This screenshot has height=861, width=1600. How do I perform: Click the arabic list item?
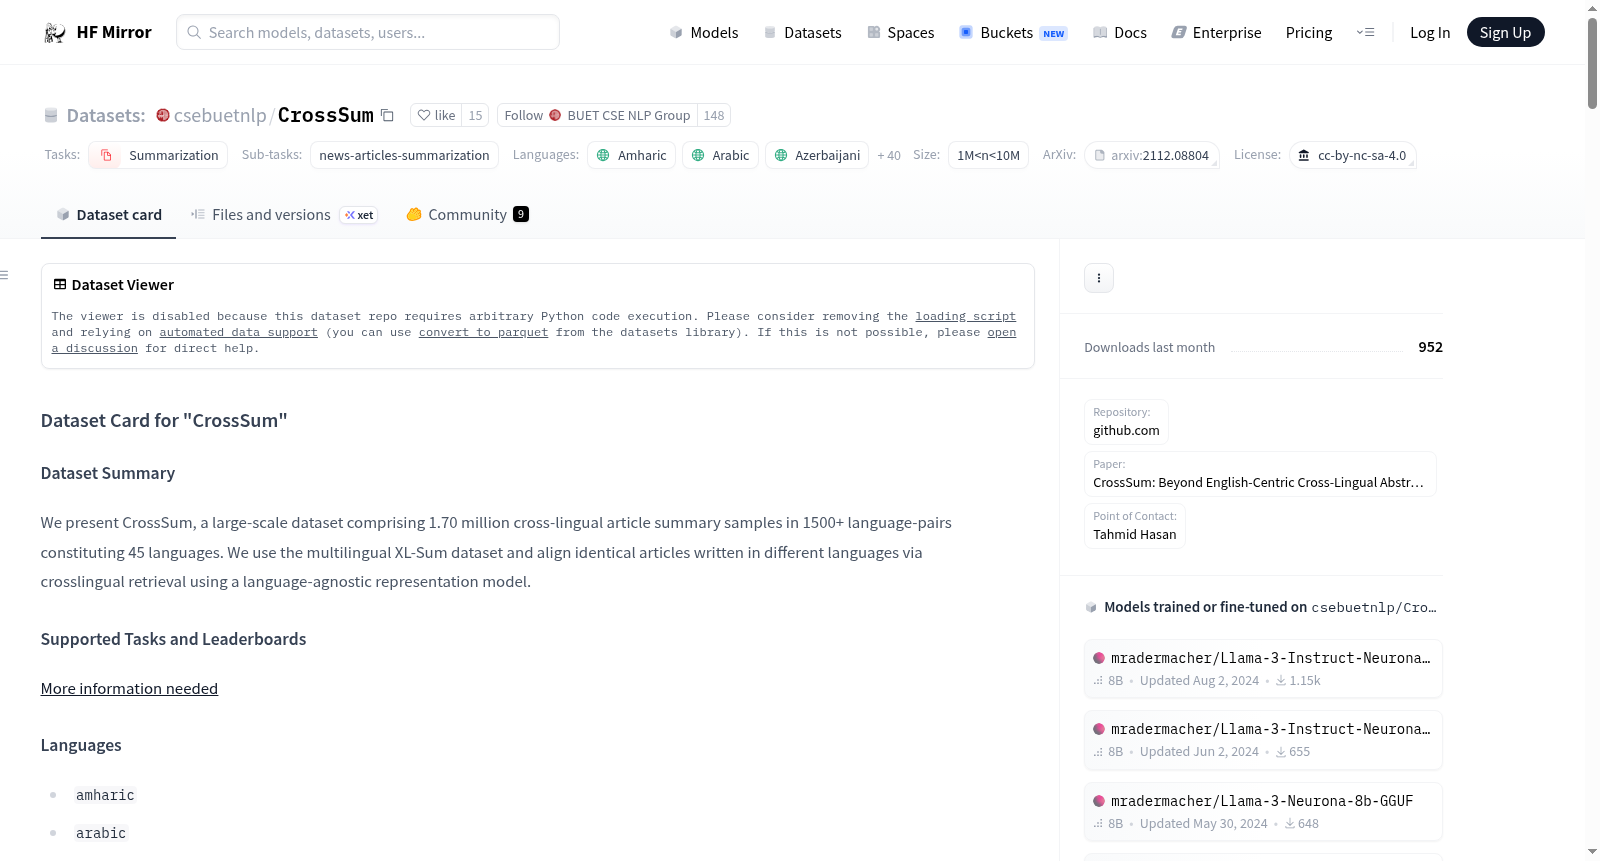101,833
